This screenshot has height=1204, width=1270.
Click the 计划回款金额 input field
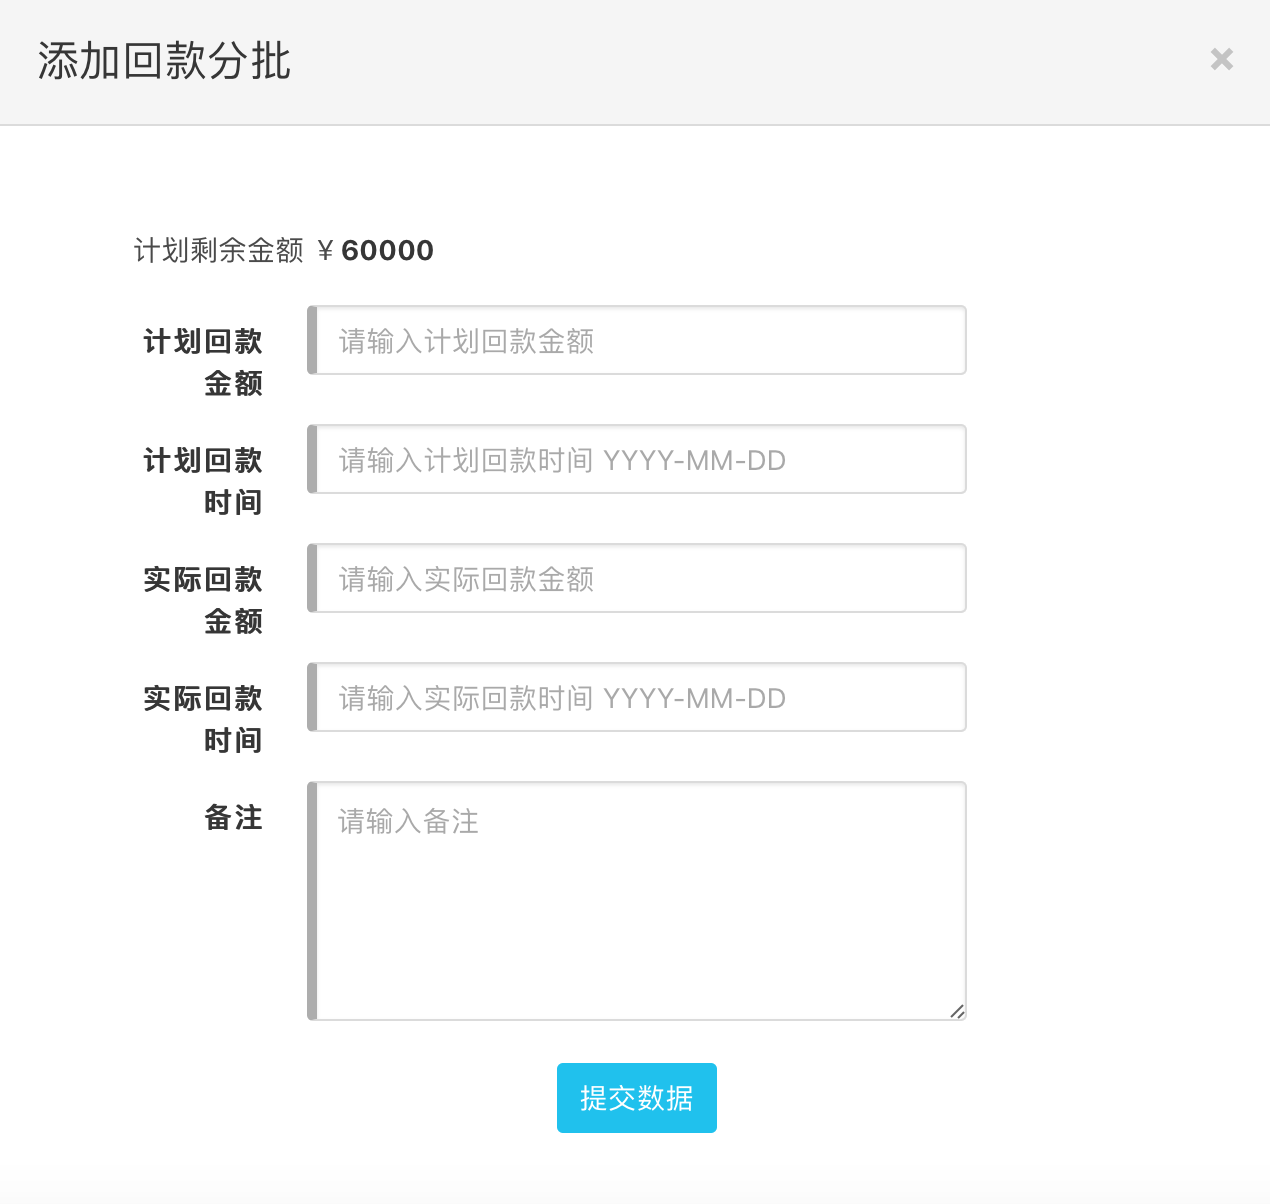tap(640, 341)
